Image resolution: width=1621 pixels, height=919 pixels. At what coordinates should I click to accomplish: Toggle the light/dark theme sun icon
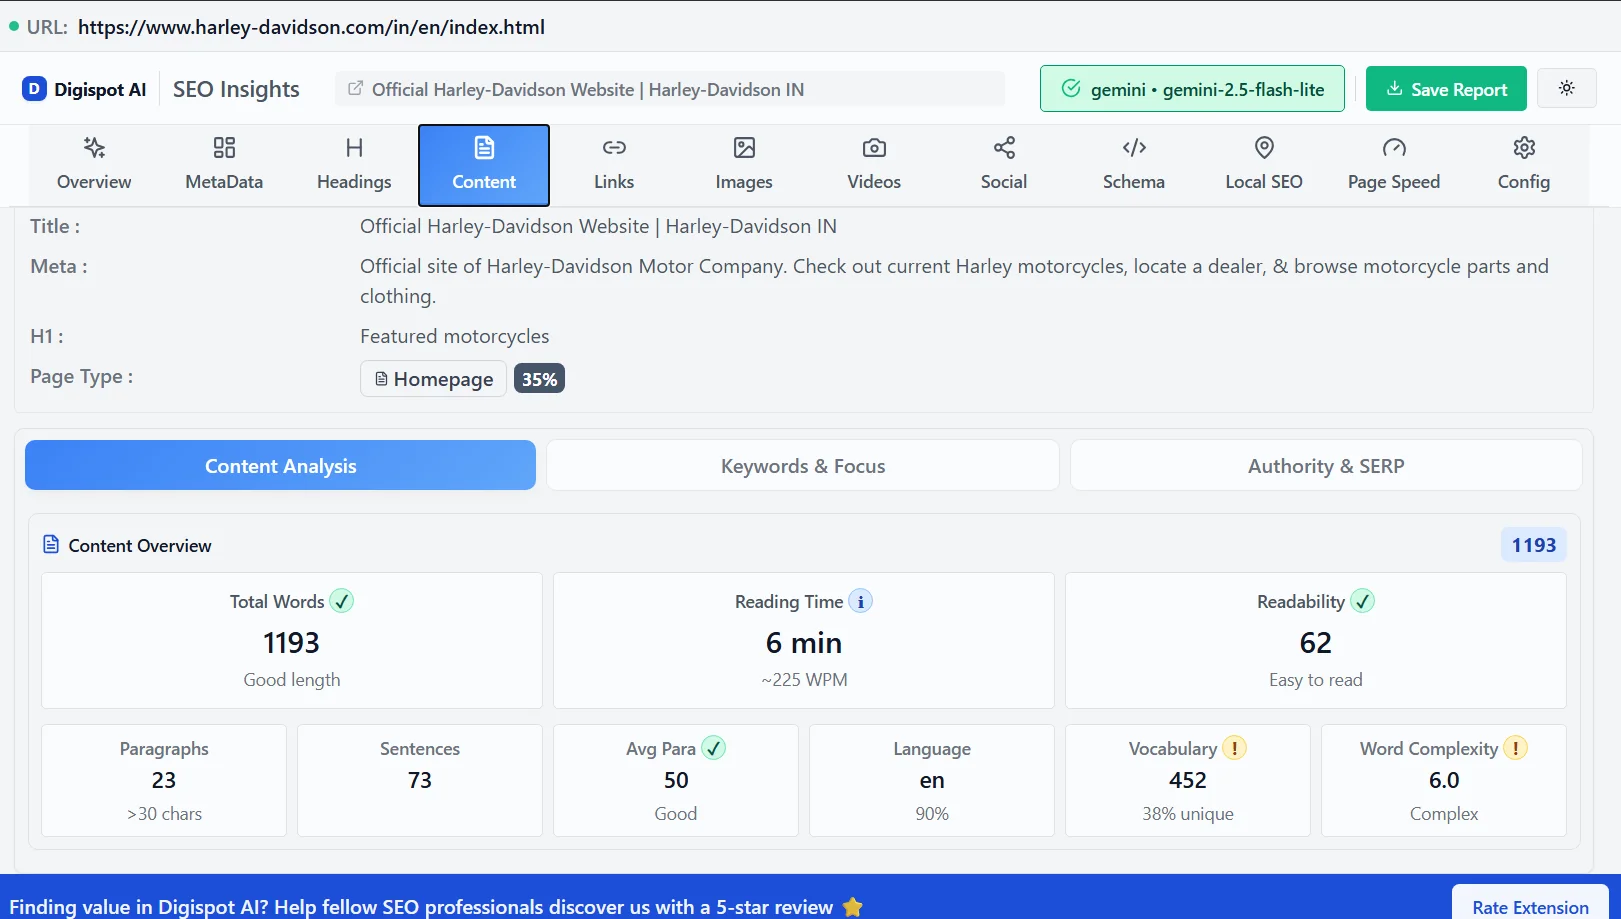click(1567, 88)
